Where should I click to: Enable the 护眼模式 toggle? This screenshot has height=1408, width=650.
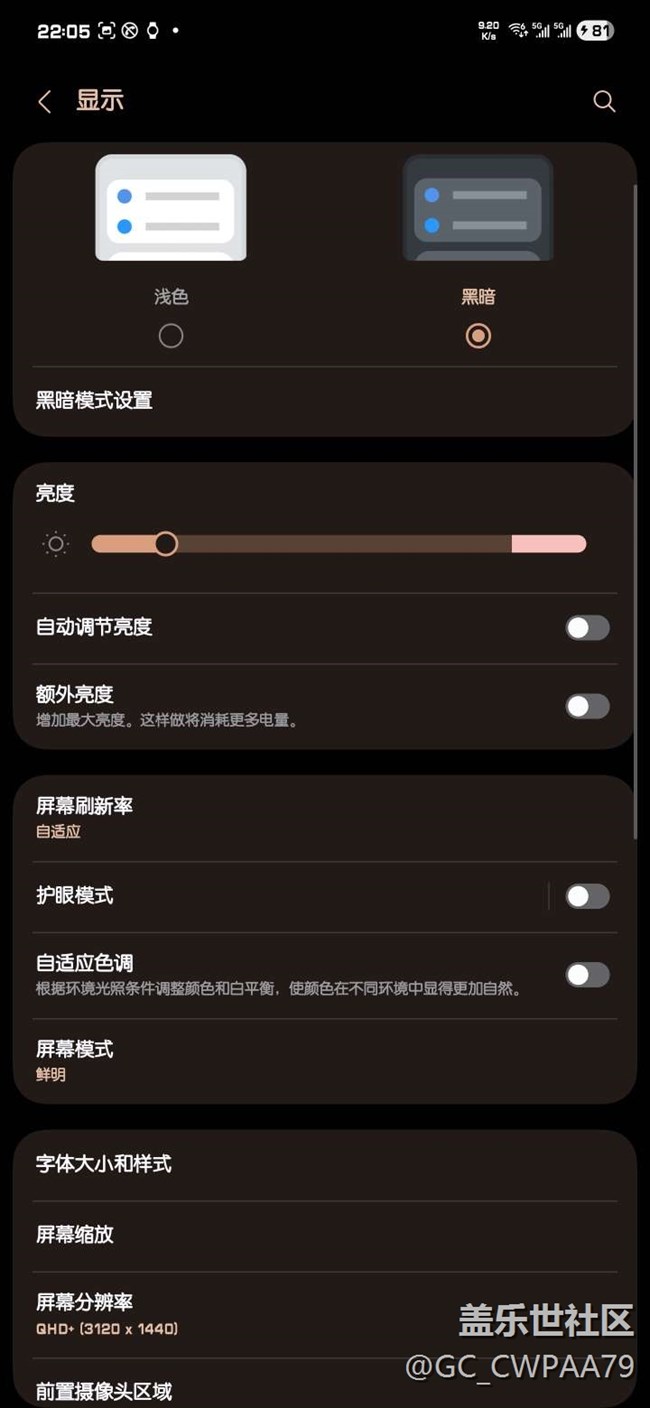point(587,896)
